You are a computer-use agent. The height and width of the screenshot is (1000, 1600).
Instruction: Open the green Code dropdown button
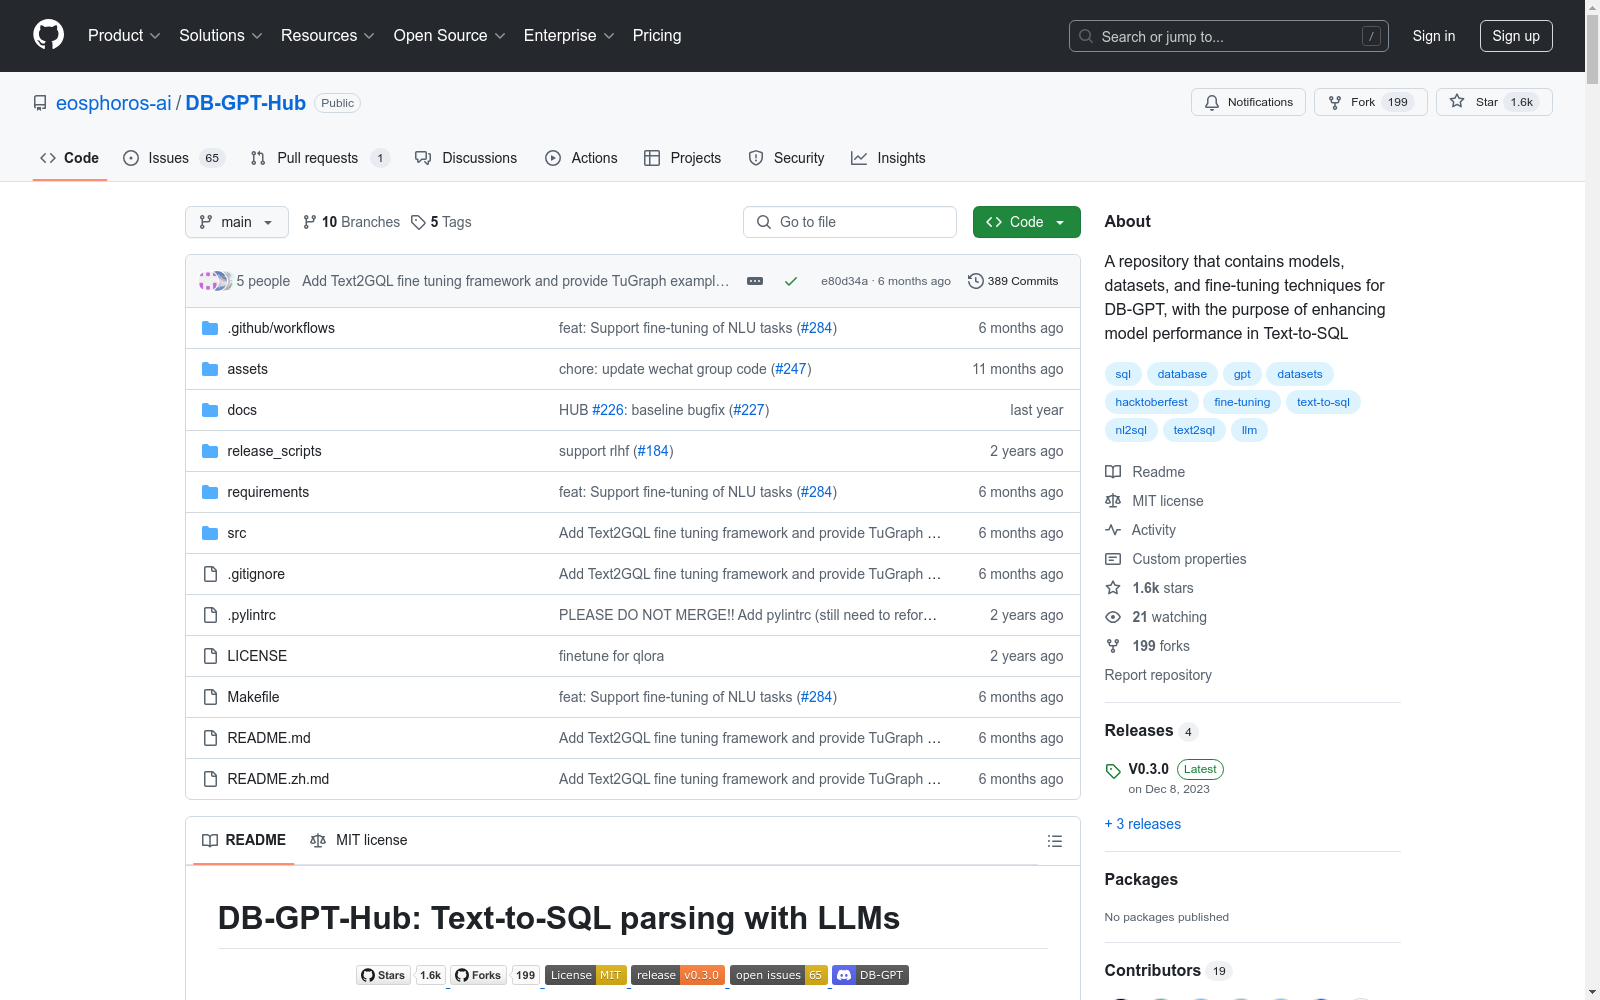[x=1026, y=222]
